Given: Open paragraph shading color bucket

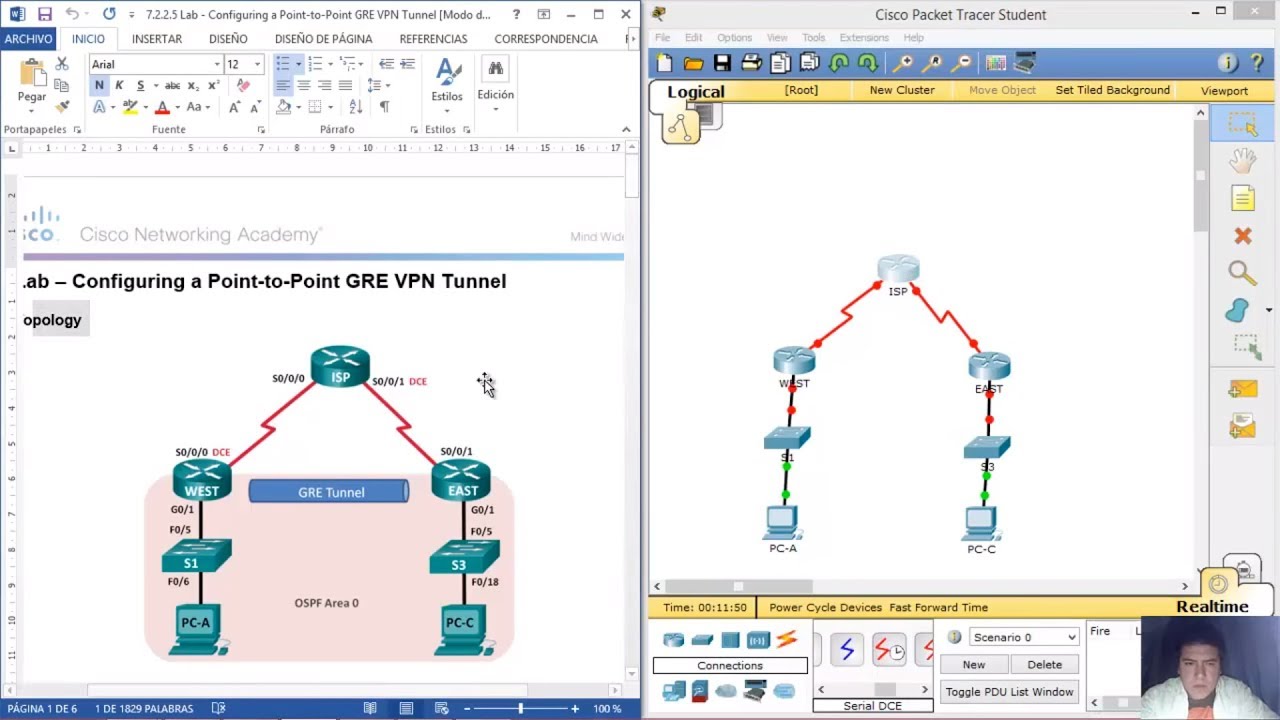Looking at the screenshot, I should (284, 107).
